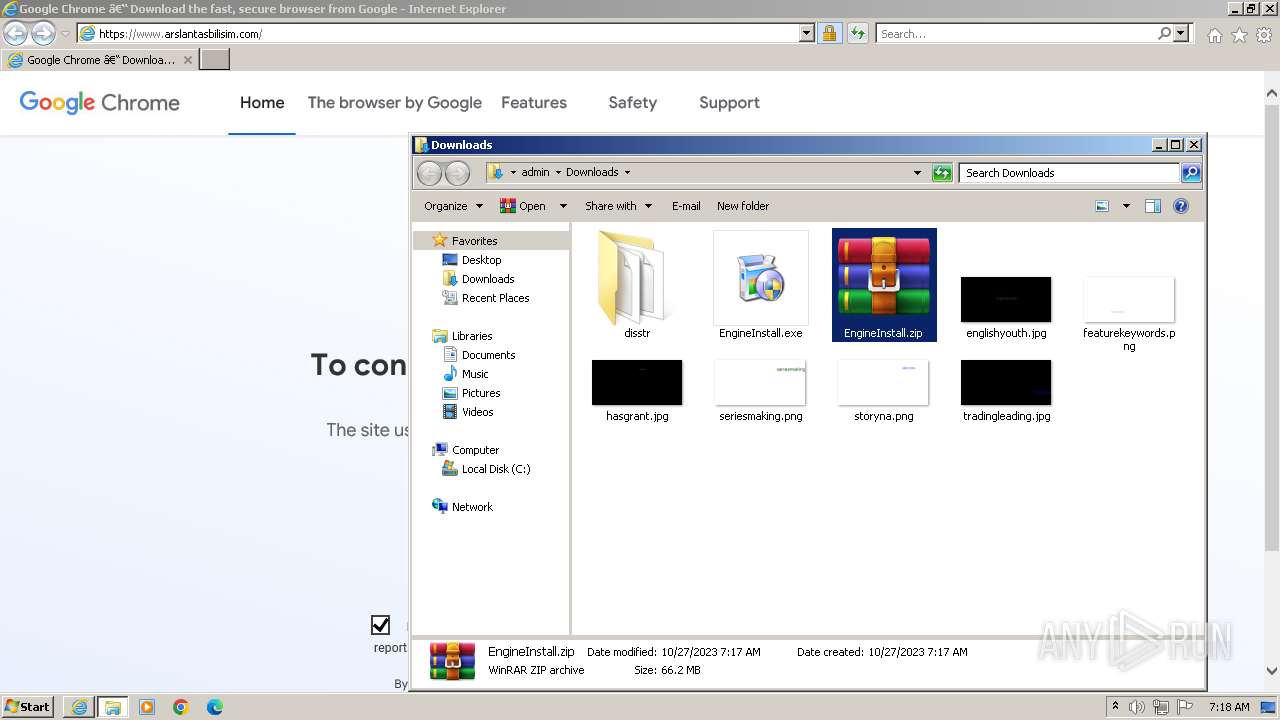
Task: Expand the Open dropdown arrow
Action: (x=563, y=206)
